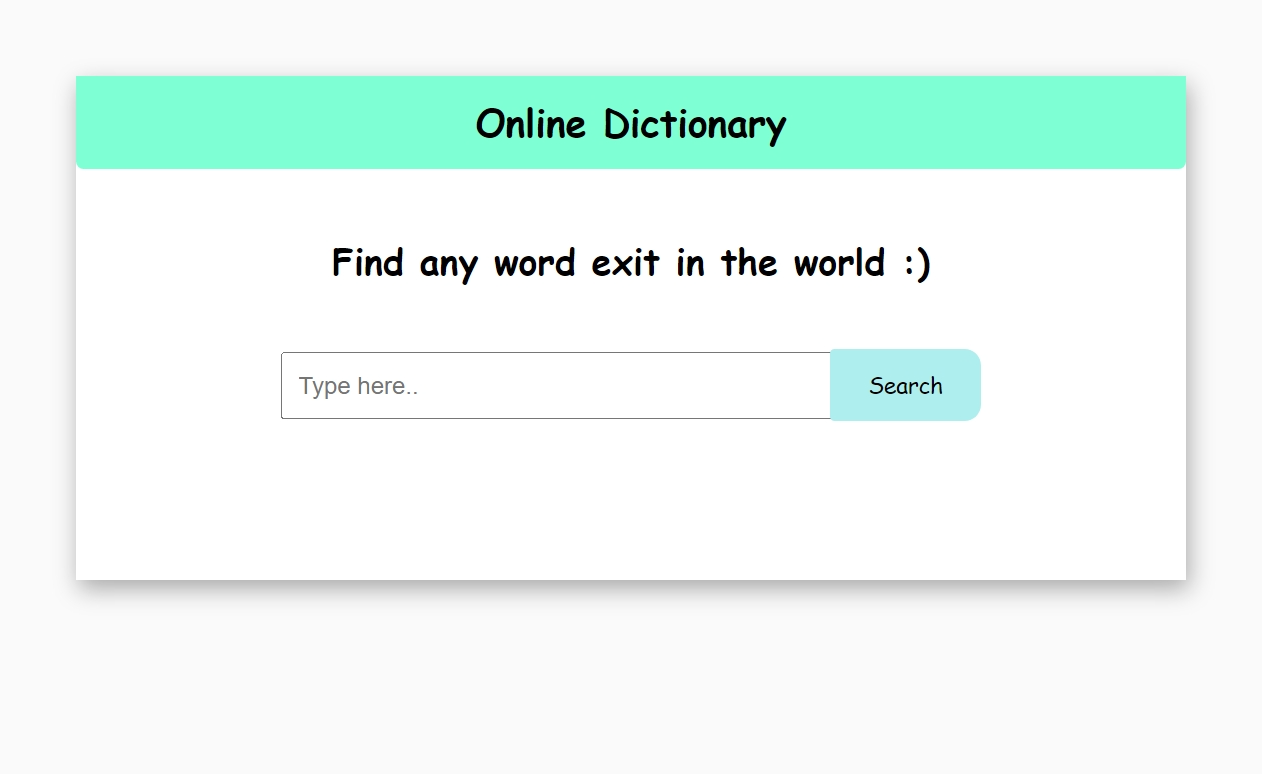The image size is (1262, 774).
Task: Focus the "Type here.." input field
Action: tap(555, 385)
